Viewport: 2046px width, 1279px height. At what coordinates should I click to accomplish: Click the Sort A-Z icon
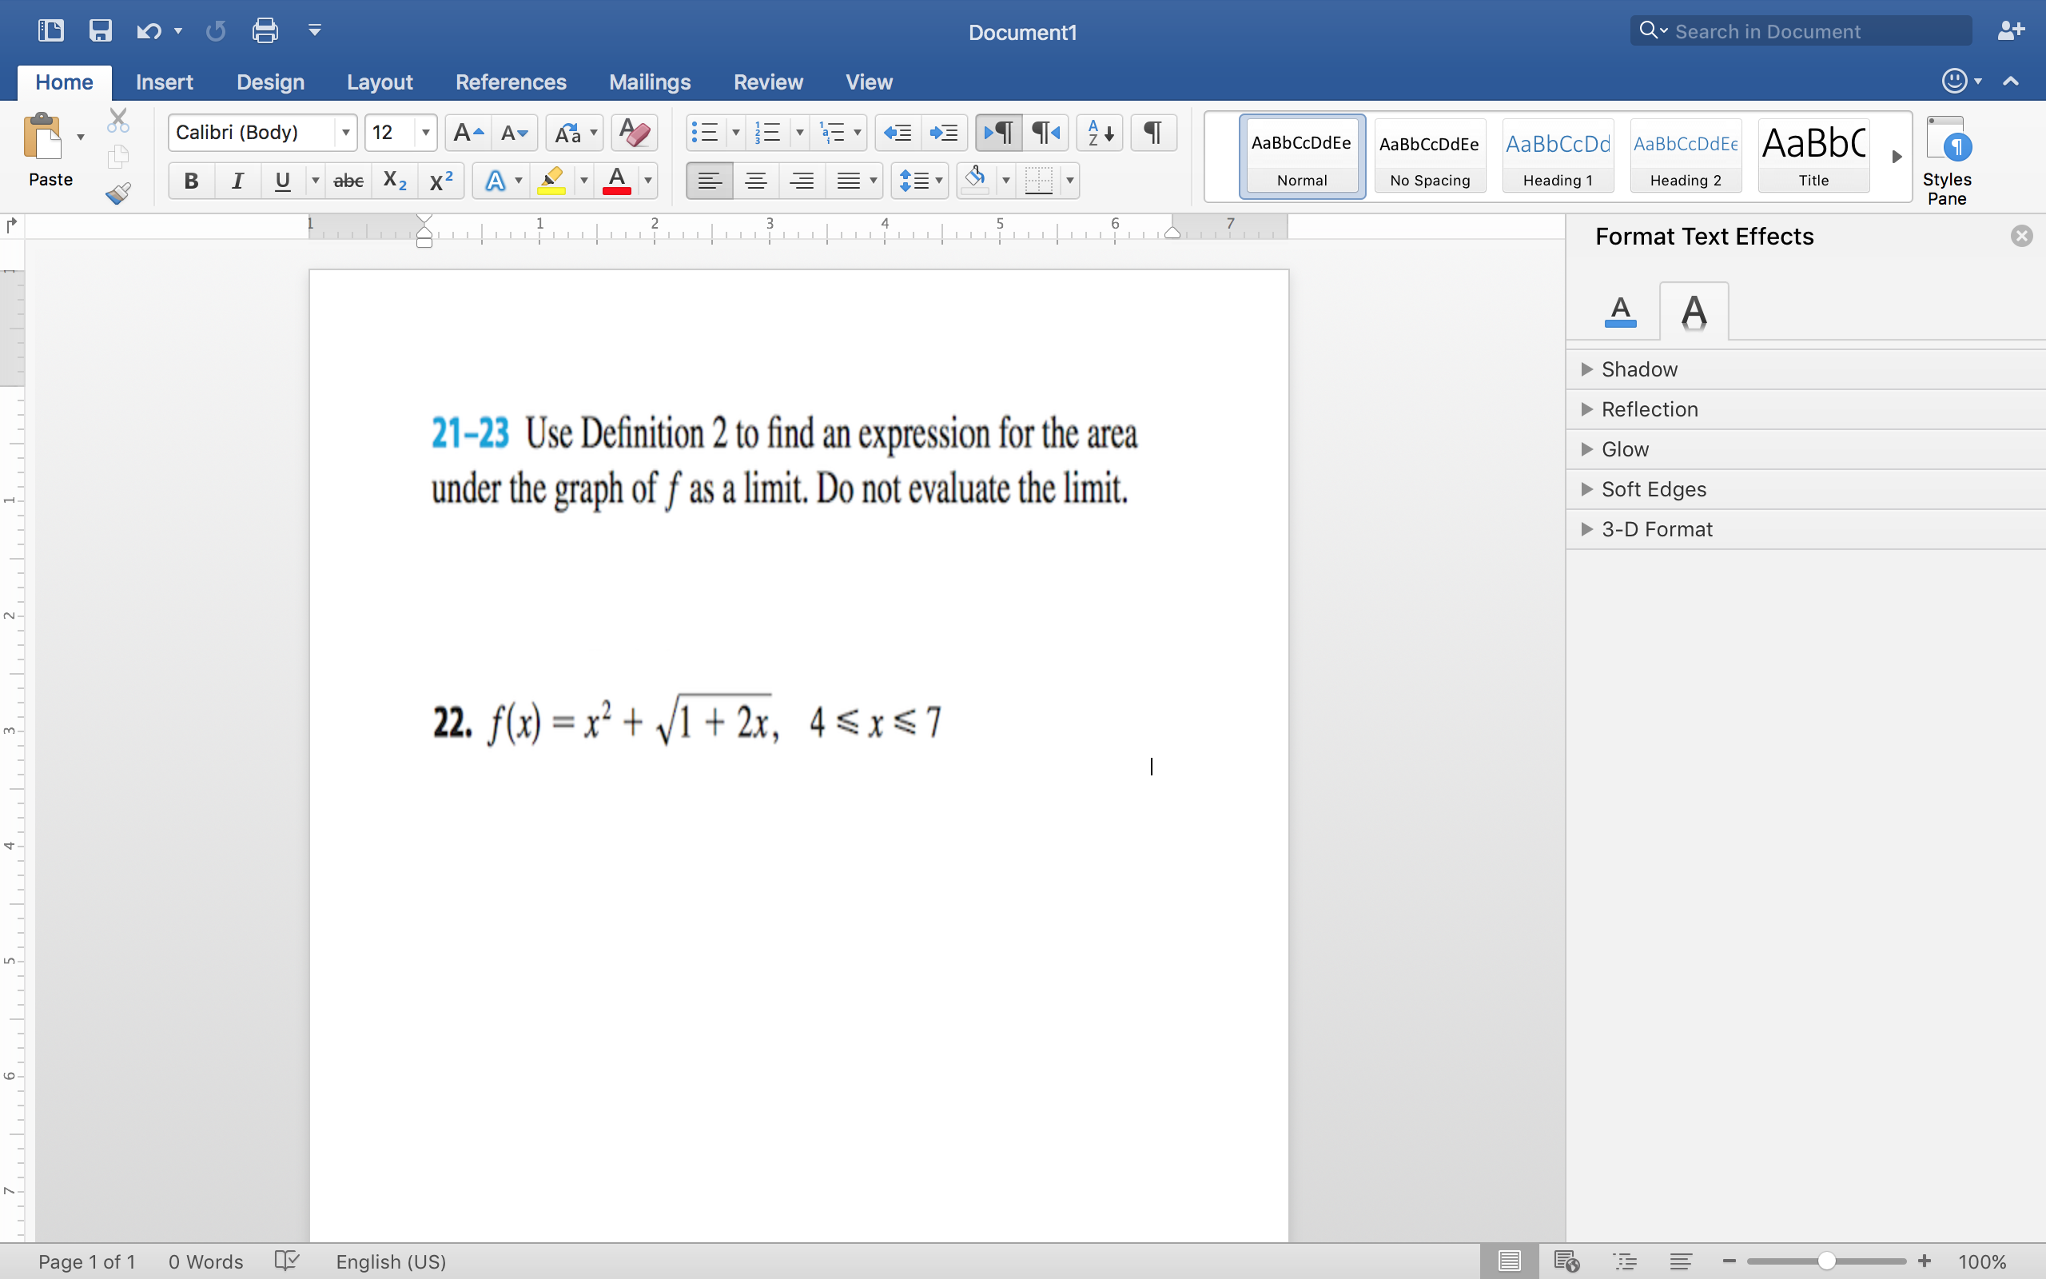[x=1100, y=132]
